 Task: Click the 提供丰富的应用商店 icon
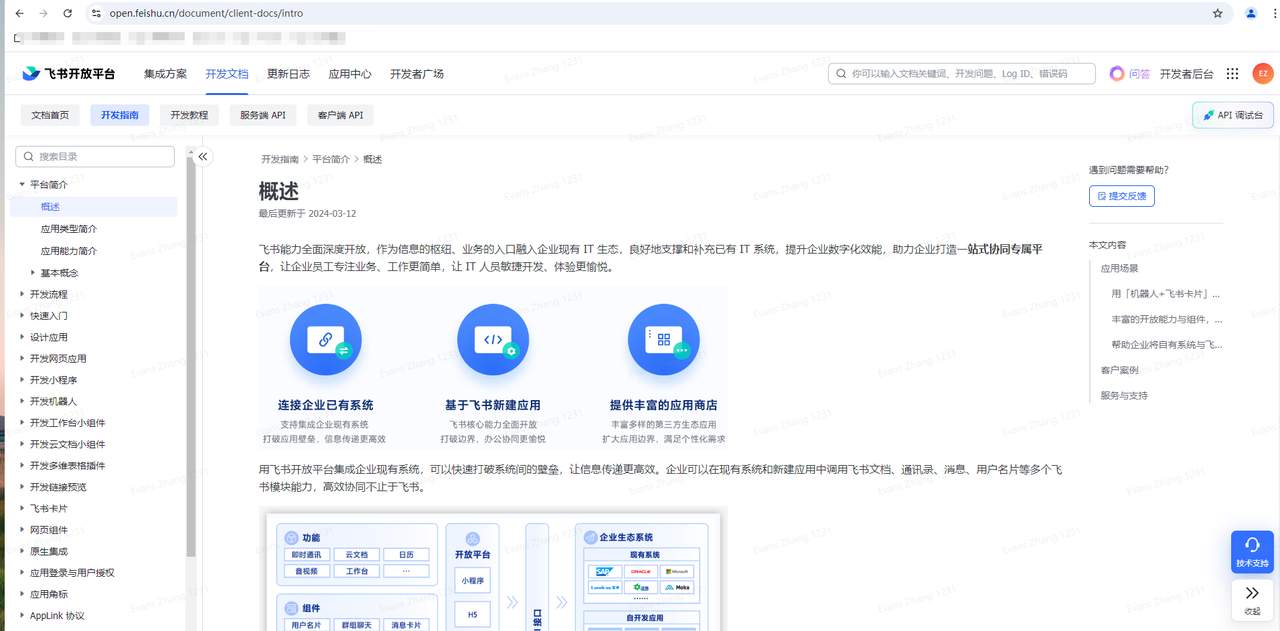pyautogui.click(x=664, y=340)
